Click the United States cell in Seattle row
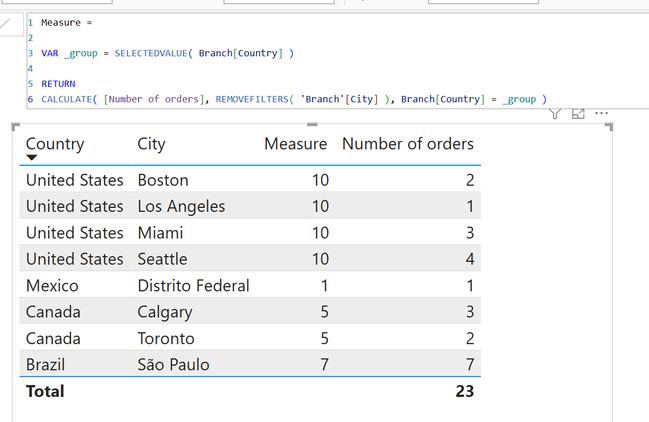Screen dimensions: 649x422 (x=75, y=259)
